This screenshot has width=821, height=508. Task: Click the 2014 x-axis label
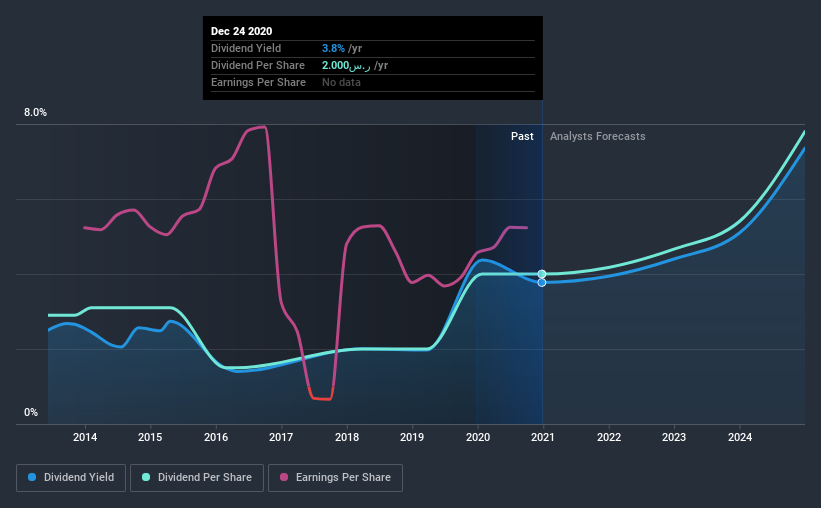[x=85, y=437]
